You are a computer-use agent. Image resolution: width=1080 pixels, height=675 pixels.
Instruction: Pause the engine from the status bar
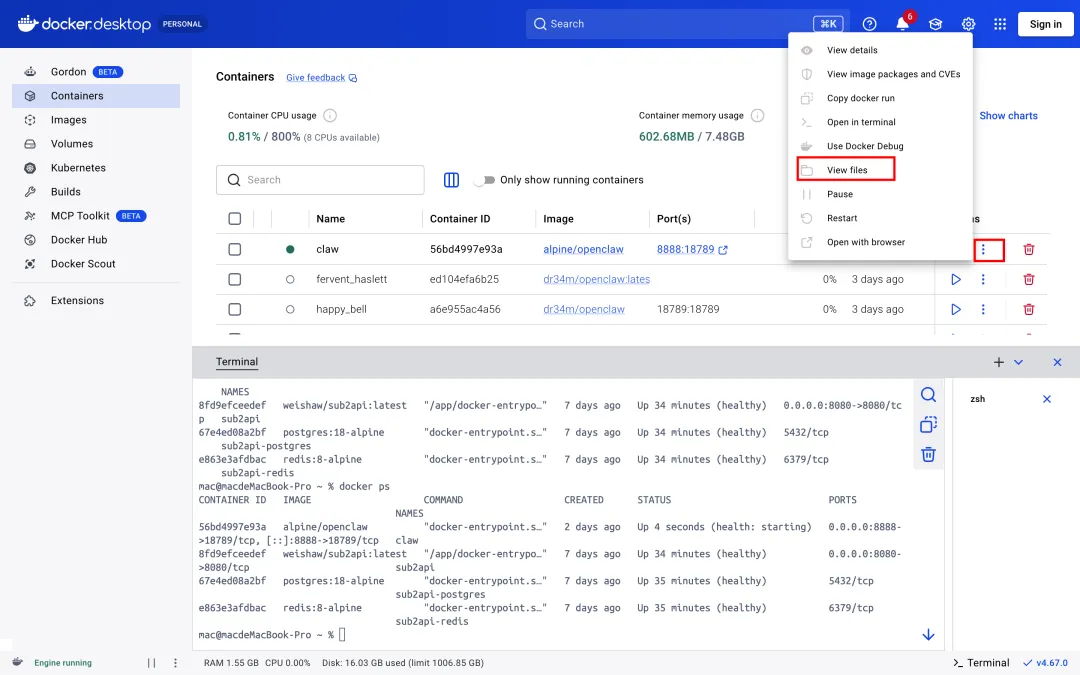tap(152, 663)
